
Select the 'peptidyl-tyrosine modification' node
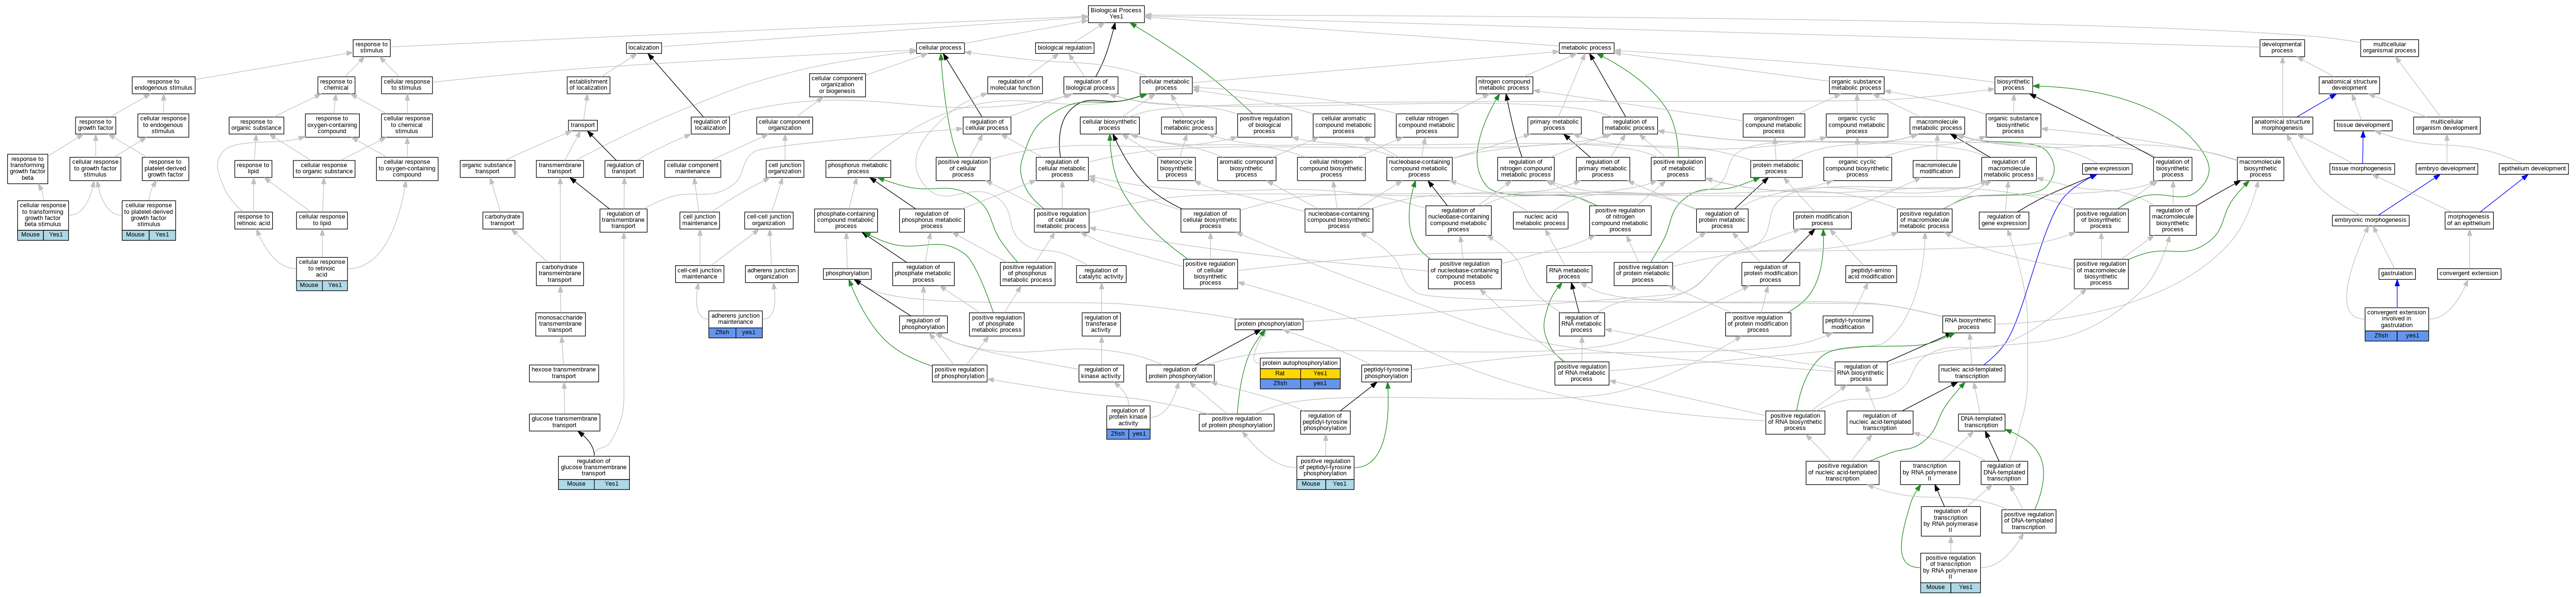(1847, 323)
